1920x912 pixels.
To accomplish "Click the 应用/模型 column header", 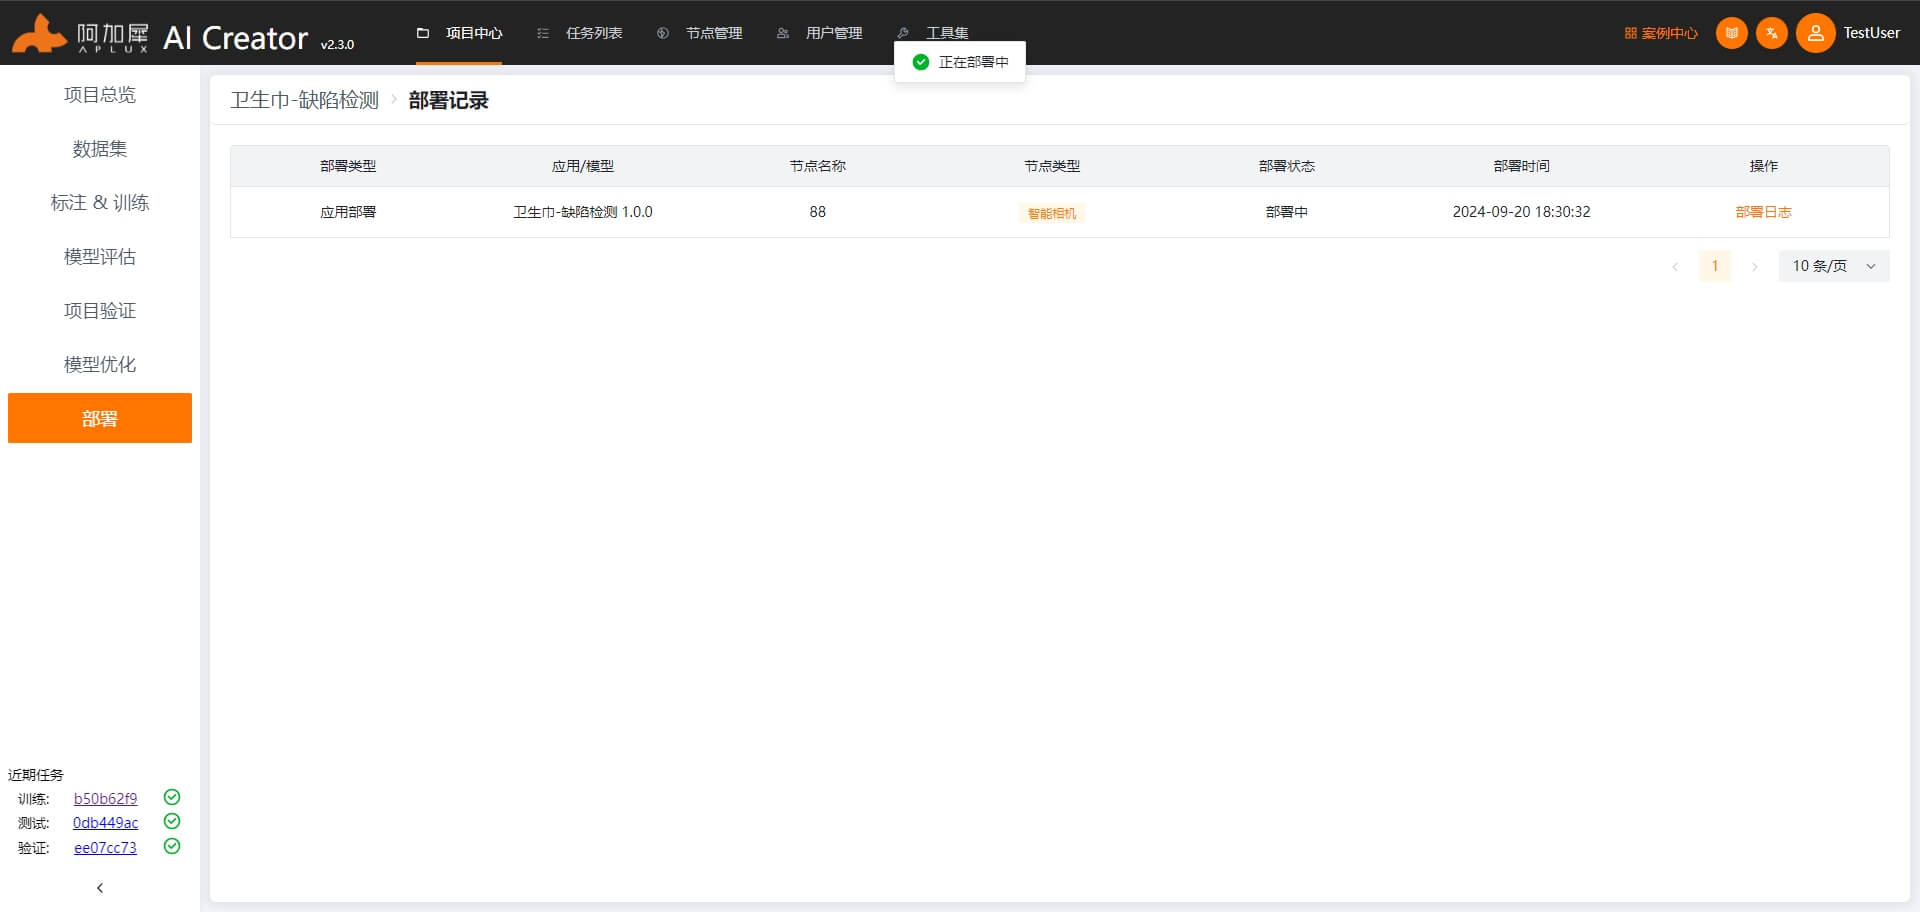I will pos(583,166).
